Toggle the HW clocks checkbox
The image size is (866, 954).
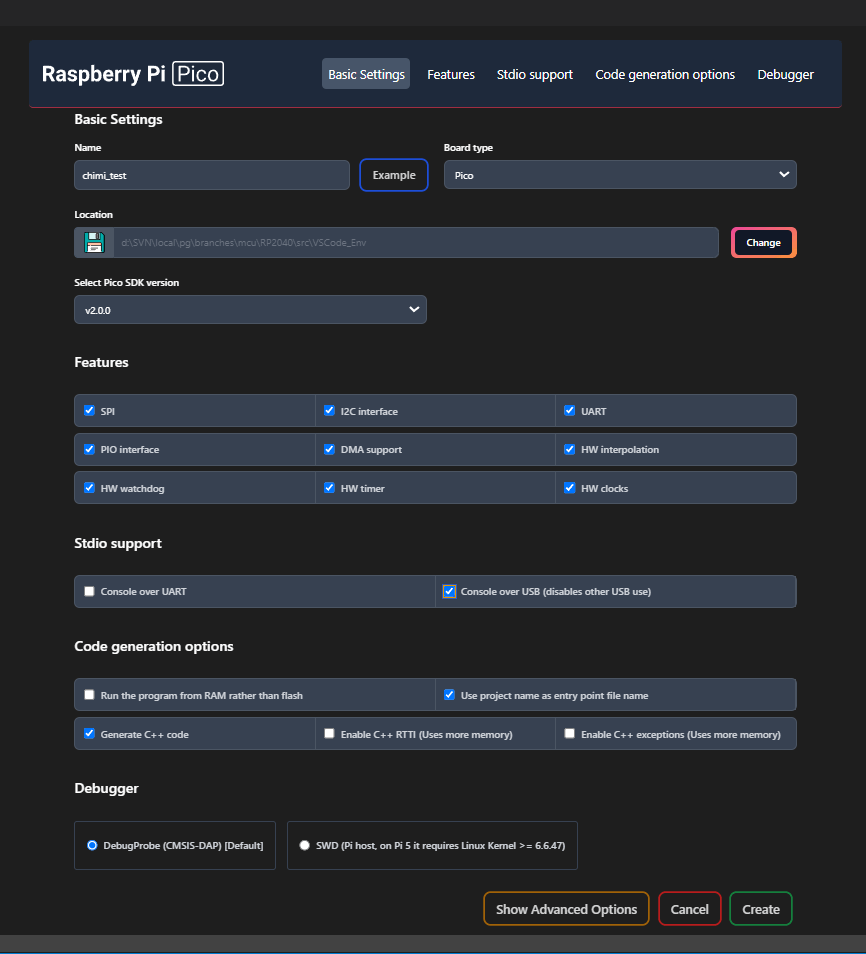tap(570, 487)
